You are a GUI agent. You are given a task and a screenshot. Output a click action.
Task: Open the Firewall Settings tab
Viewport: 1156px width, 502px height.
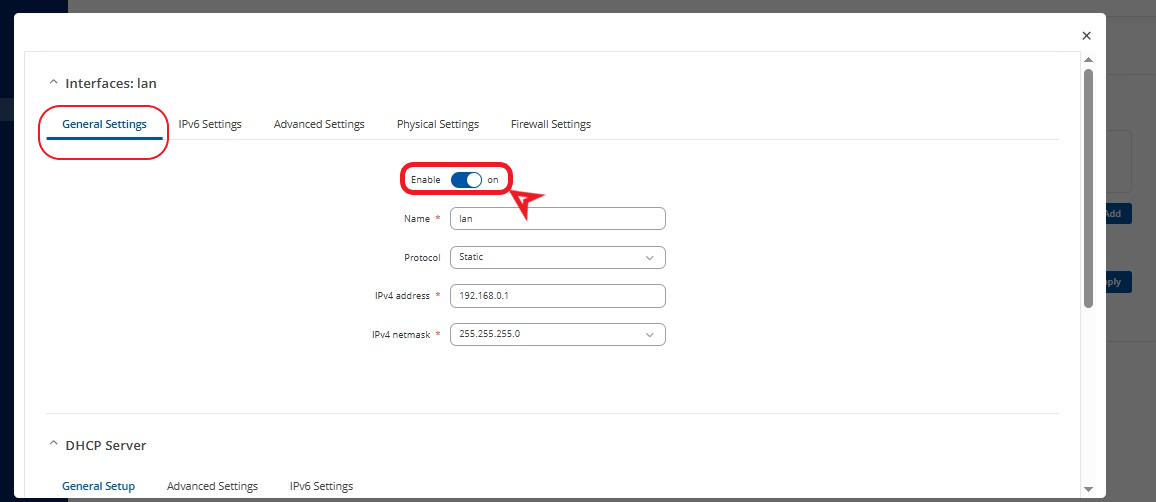click(550, 125)
